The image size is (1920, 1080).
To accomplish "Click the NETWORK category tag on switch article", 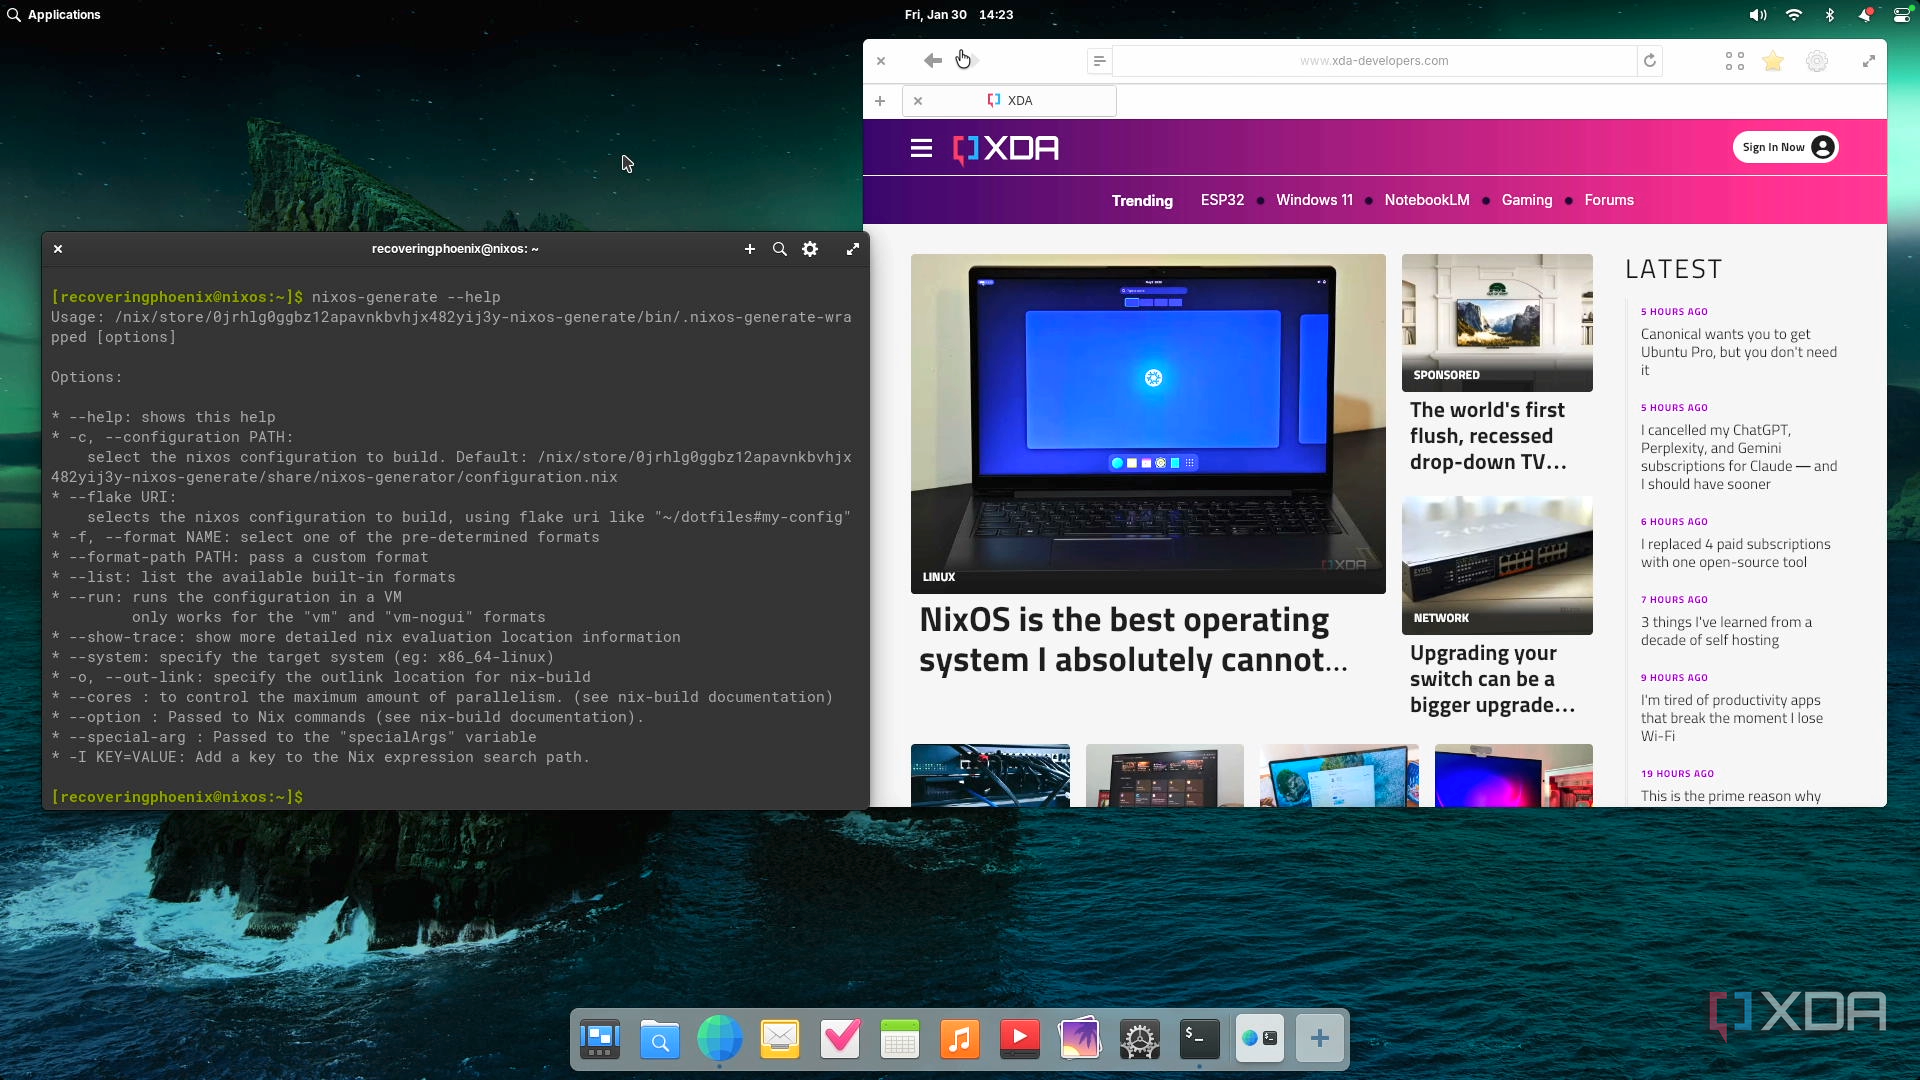I will [x=1441, y=618].
